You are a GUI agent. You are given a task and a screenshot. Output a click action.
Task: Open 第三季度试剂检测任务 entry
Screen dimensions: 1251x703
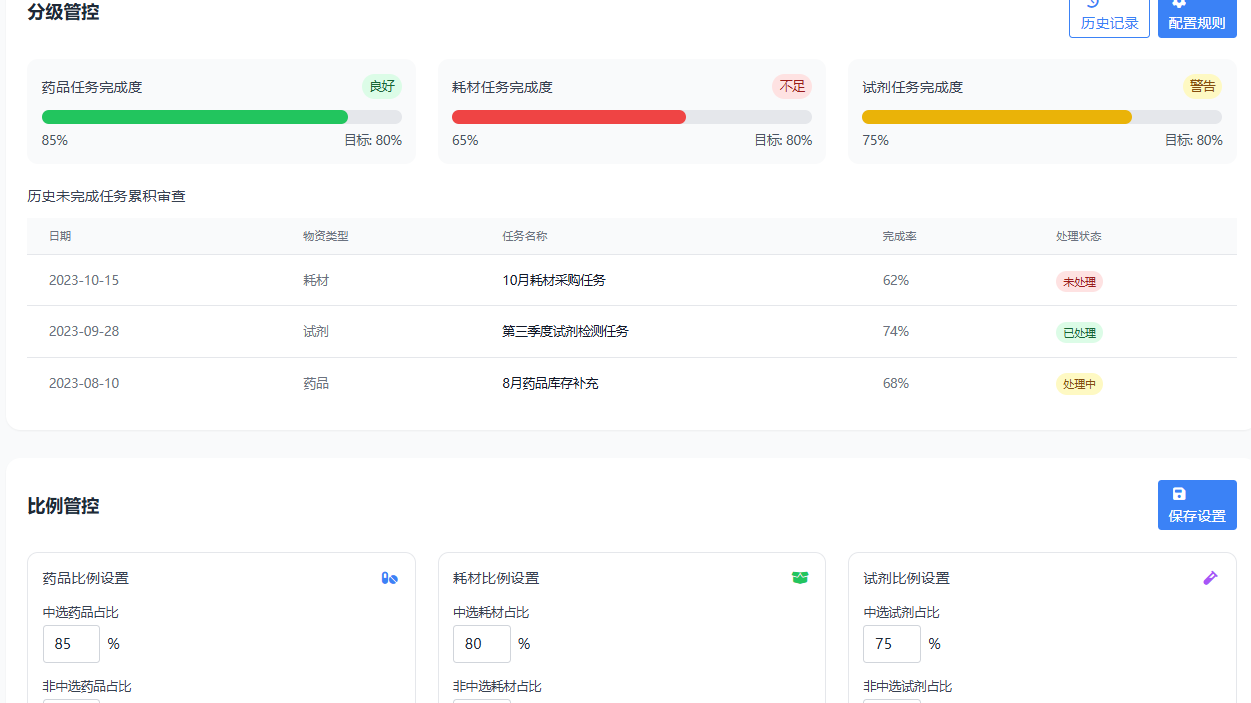pos(565,331)
